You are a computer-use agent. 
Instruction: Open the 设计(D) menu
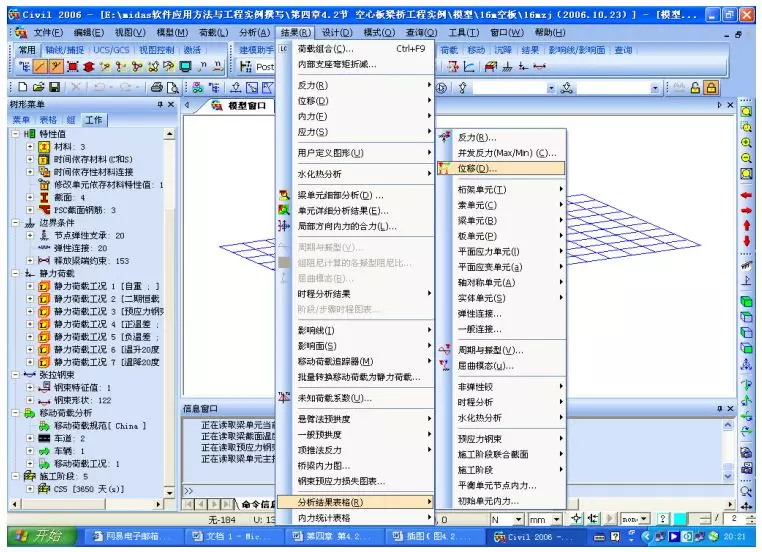point(337,33)
